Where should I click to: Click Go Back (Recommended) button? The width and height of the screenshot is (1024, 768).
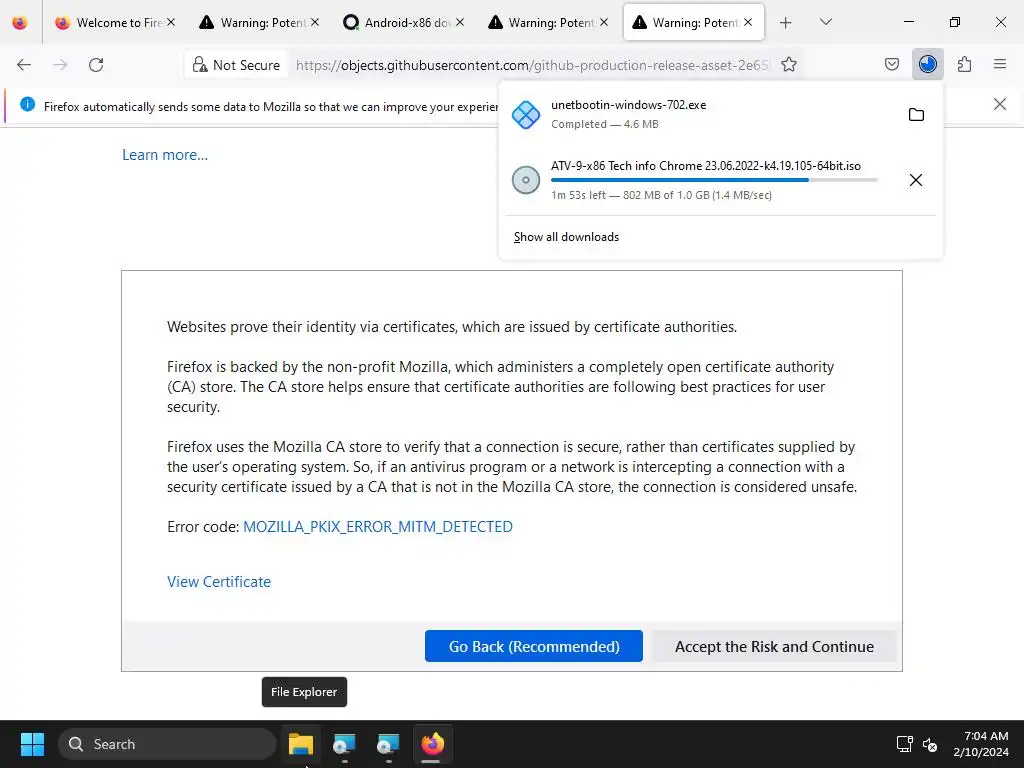click(534, 647)
